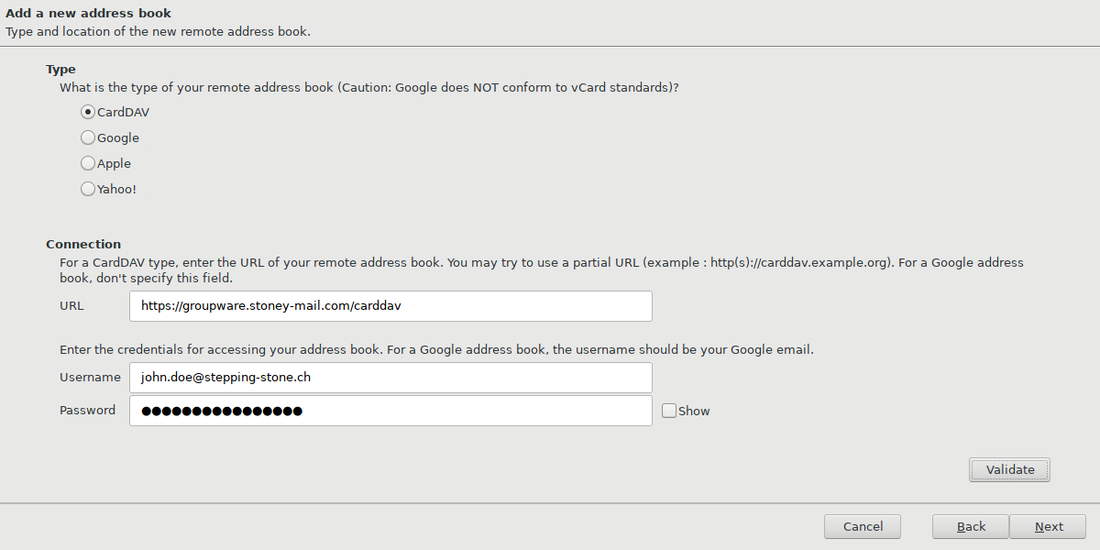Click the 'Add a new address book' title

[88, 13]
